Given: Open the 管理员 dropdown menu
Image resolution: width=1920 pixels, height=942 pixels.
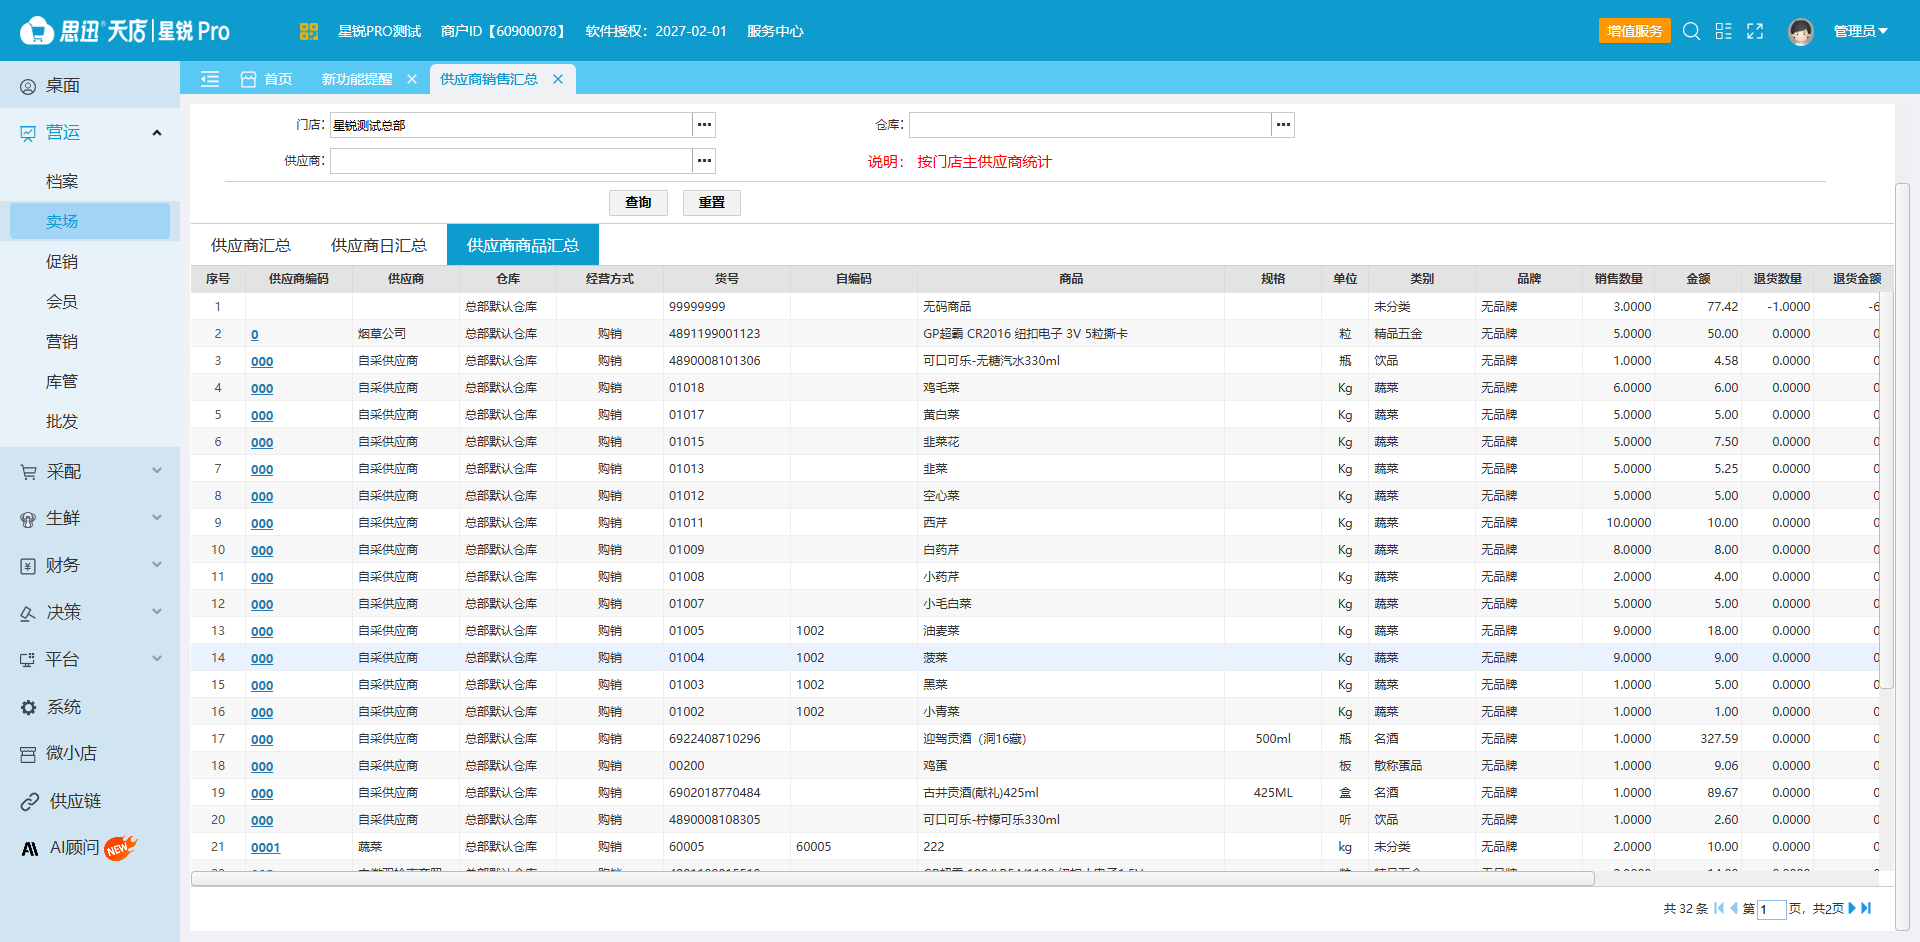Looking at the screenshot, I should point(1860,31).
